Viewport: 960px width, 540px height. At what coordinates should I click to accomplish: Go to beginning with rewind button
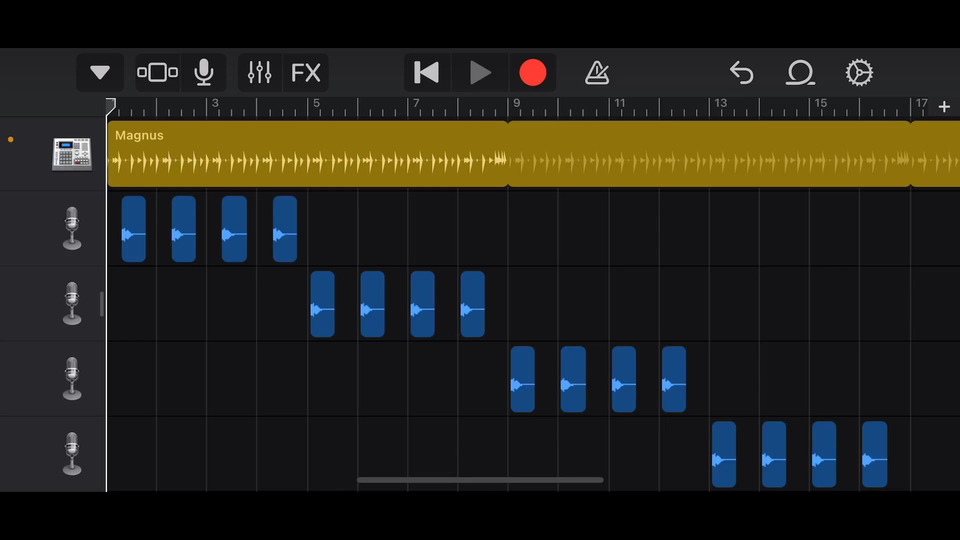[x=427, y=73]
